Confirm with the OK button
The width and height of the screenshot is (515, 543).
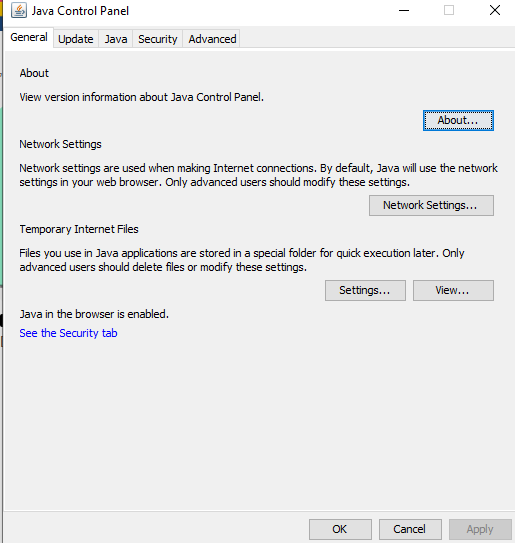(x=340, y=529)
